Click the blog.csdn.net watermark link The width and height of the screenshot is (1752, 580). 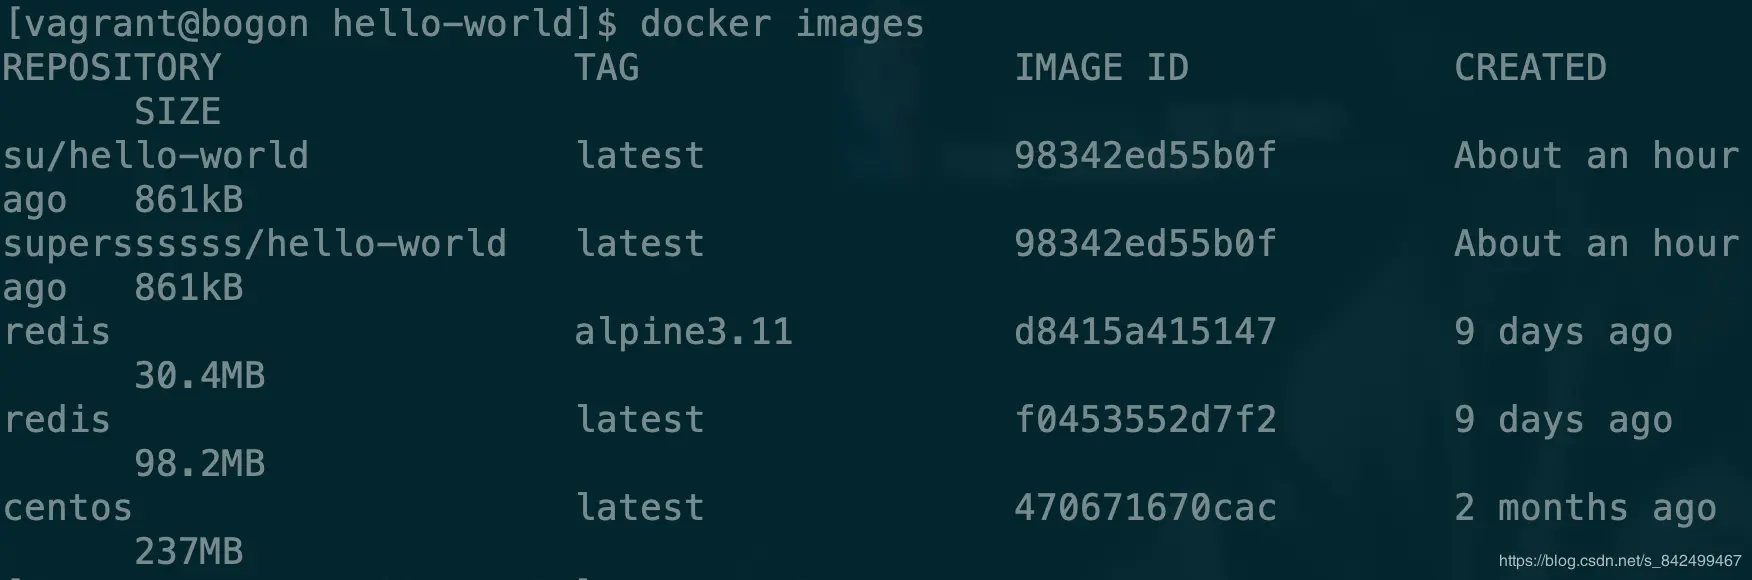pos(1619,561)
